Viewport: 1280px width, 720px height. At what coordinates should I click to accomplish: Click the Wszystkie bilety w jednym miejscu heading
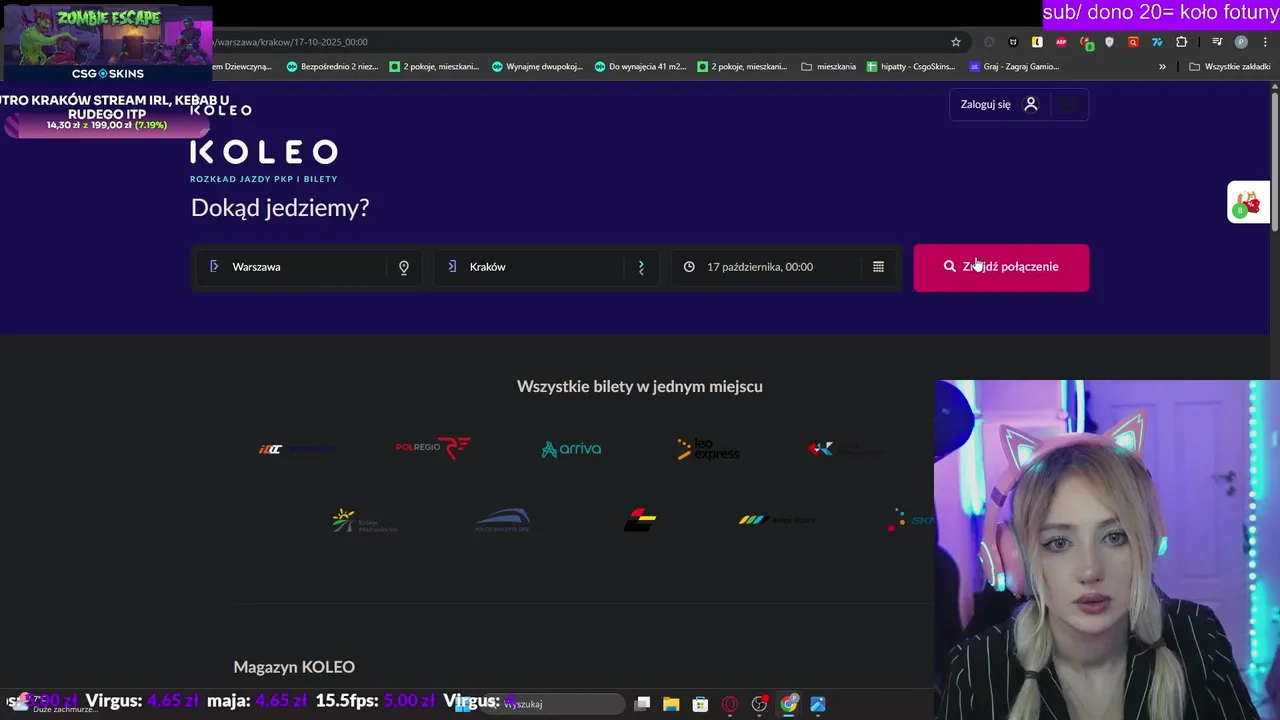pos(640,386)
